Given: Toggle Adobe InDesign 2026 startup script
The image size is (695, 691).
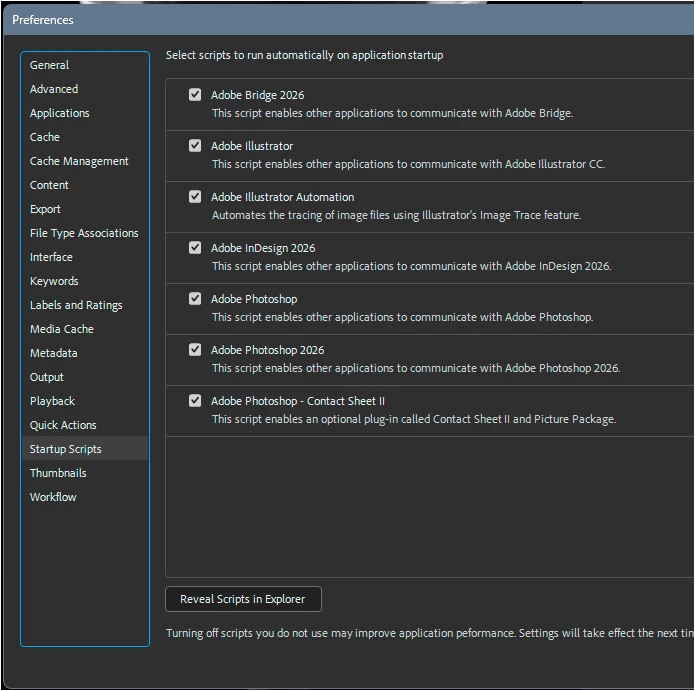Looking at the screenshot, I should tap(195, 248).
